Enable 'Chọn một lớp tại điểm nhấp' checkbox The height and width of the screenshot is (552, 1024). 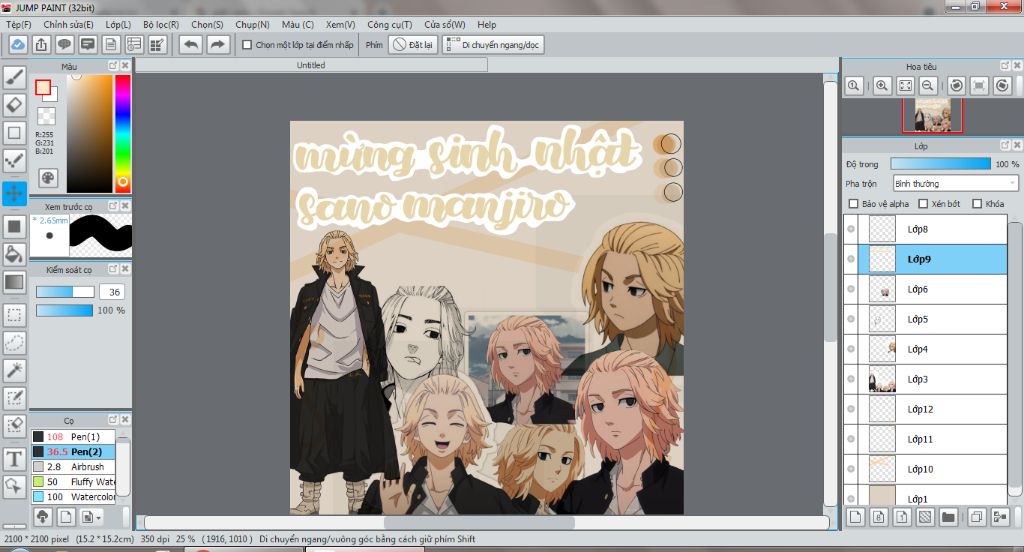point(247,44)
